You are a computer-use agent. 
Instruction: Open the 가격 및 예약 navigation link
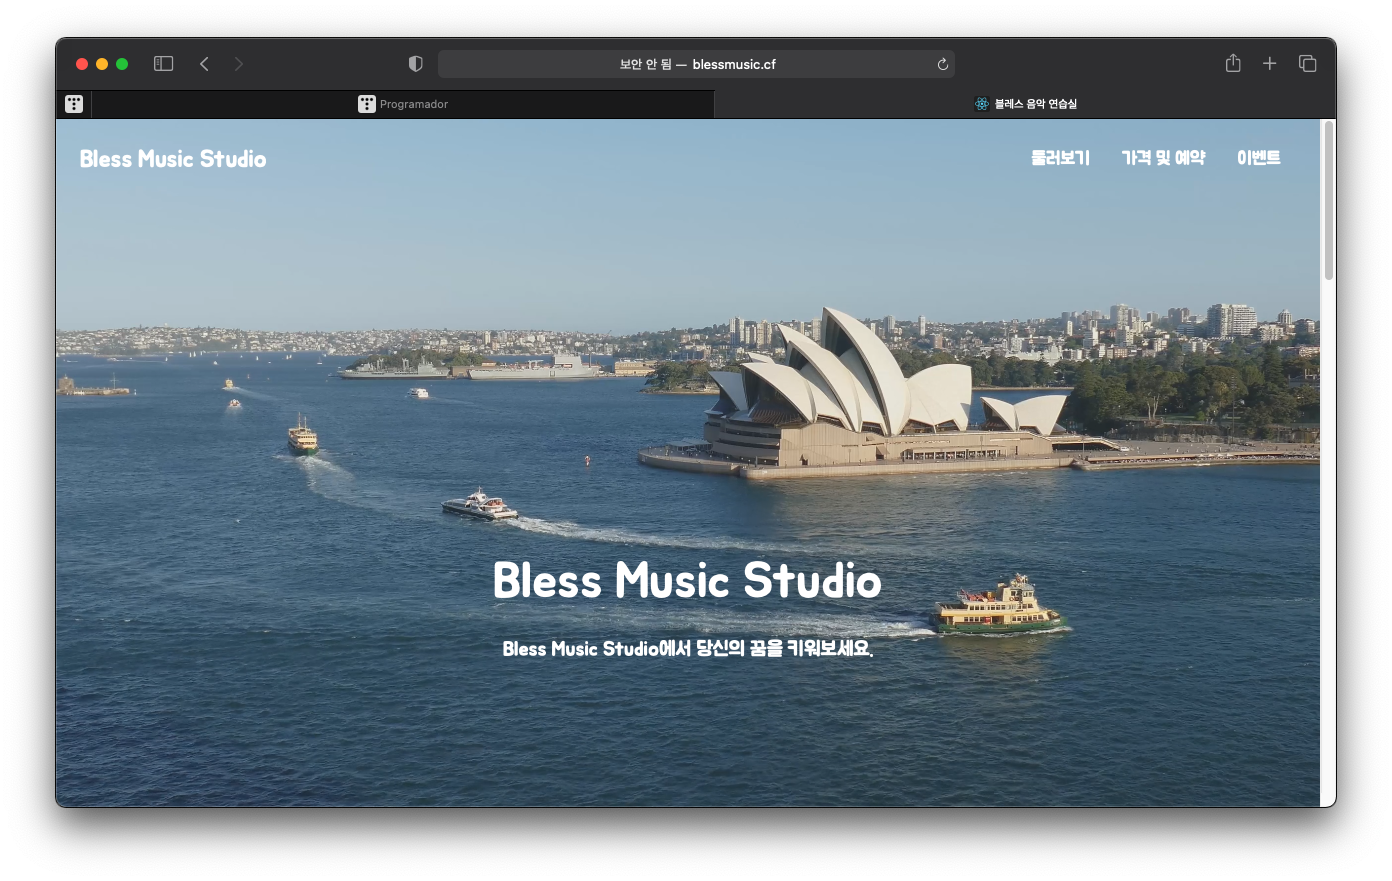point(1163,158)
